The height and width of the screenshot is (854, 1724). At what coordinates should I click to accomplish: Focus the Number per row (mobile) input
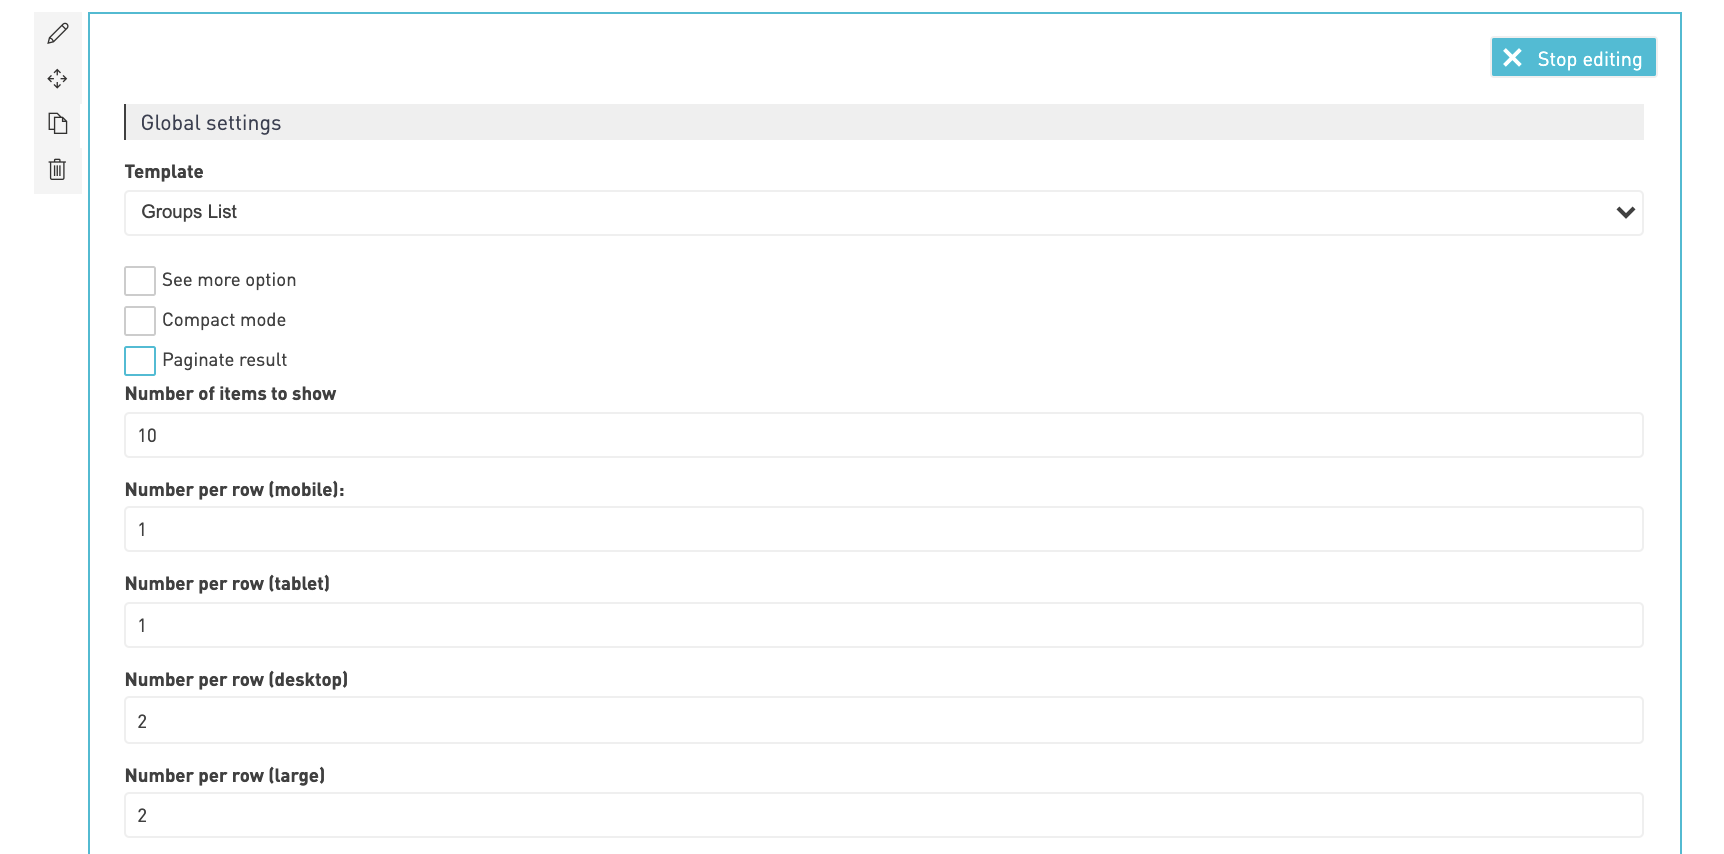pyautogui.click(x=883, y=530)
